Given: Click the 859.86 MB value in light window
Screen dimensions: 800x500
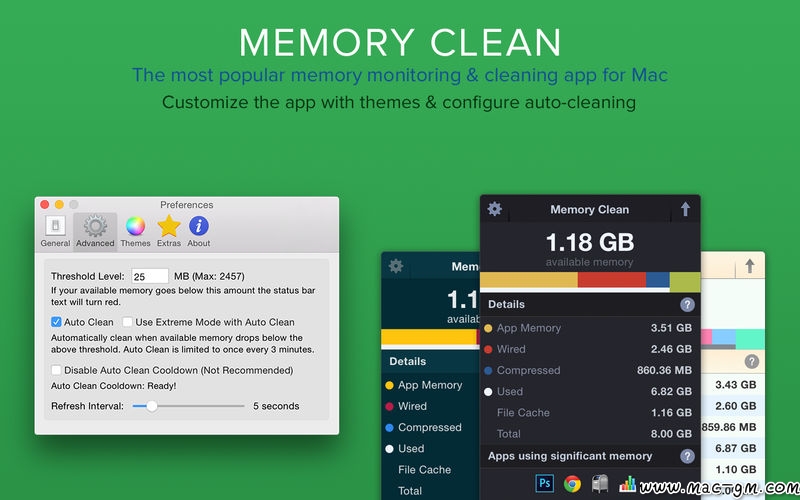Looking at the screenshot, I should [729, 428].
